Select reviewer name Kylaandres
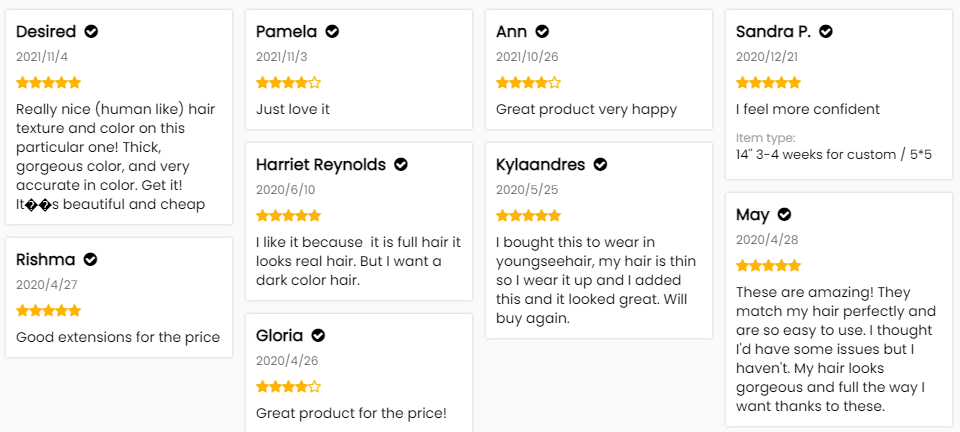 pyautogui.click(x=540, y=164)
